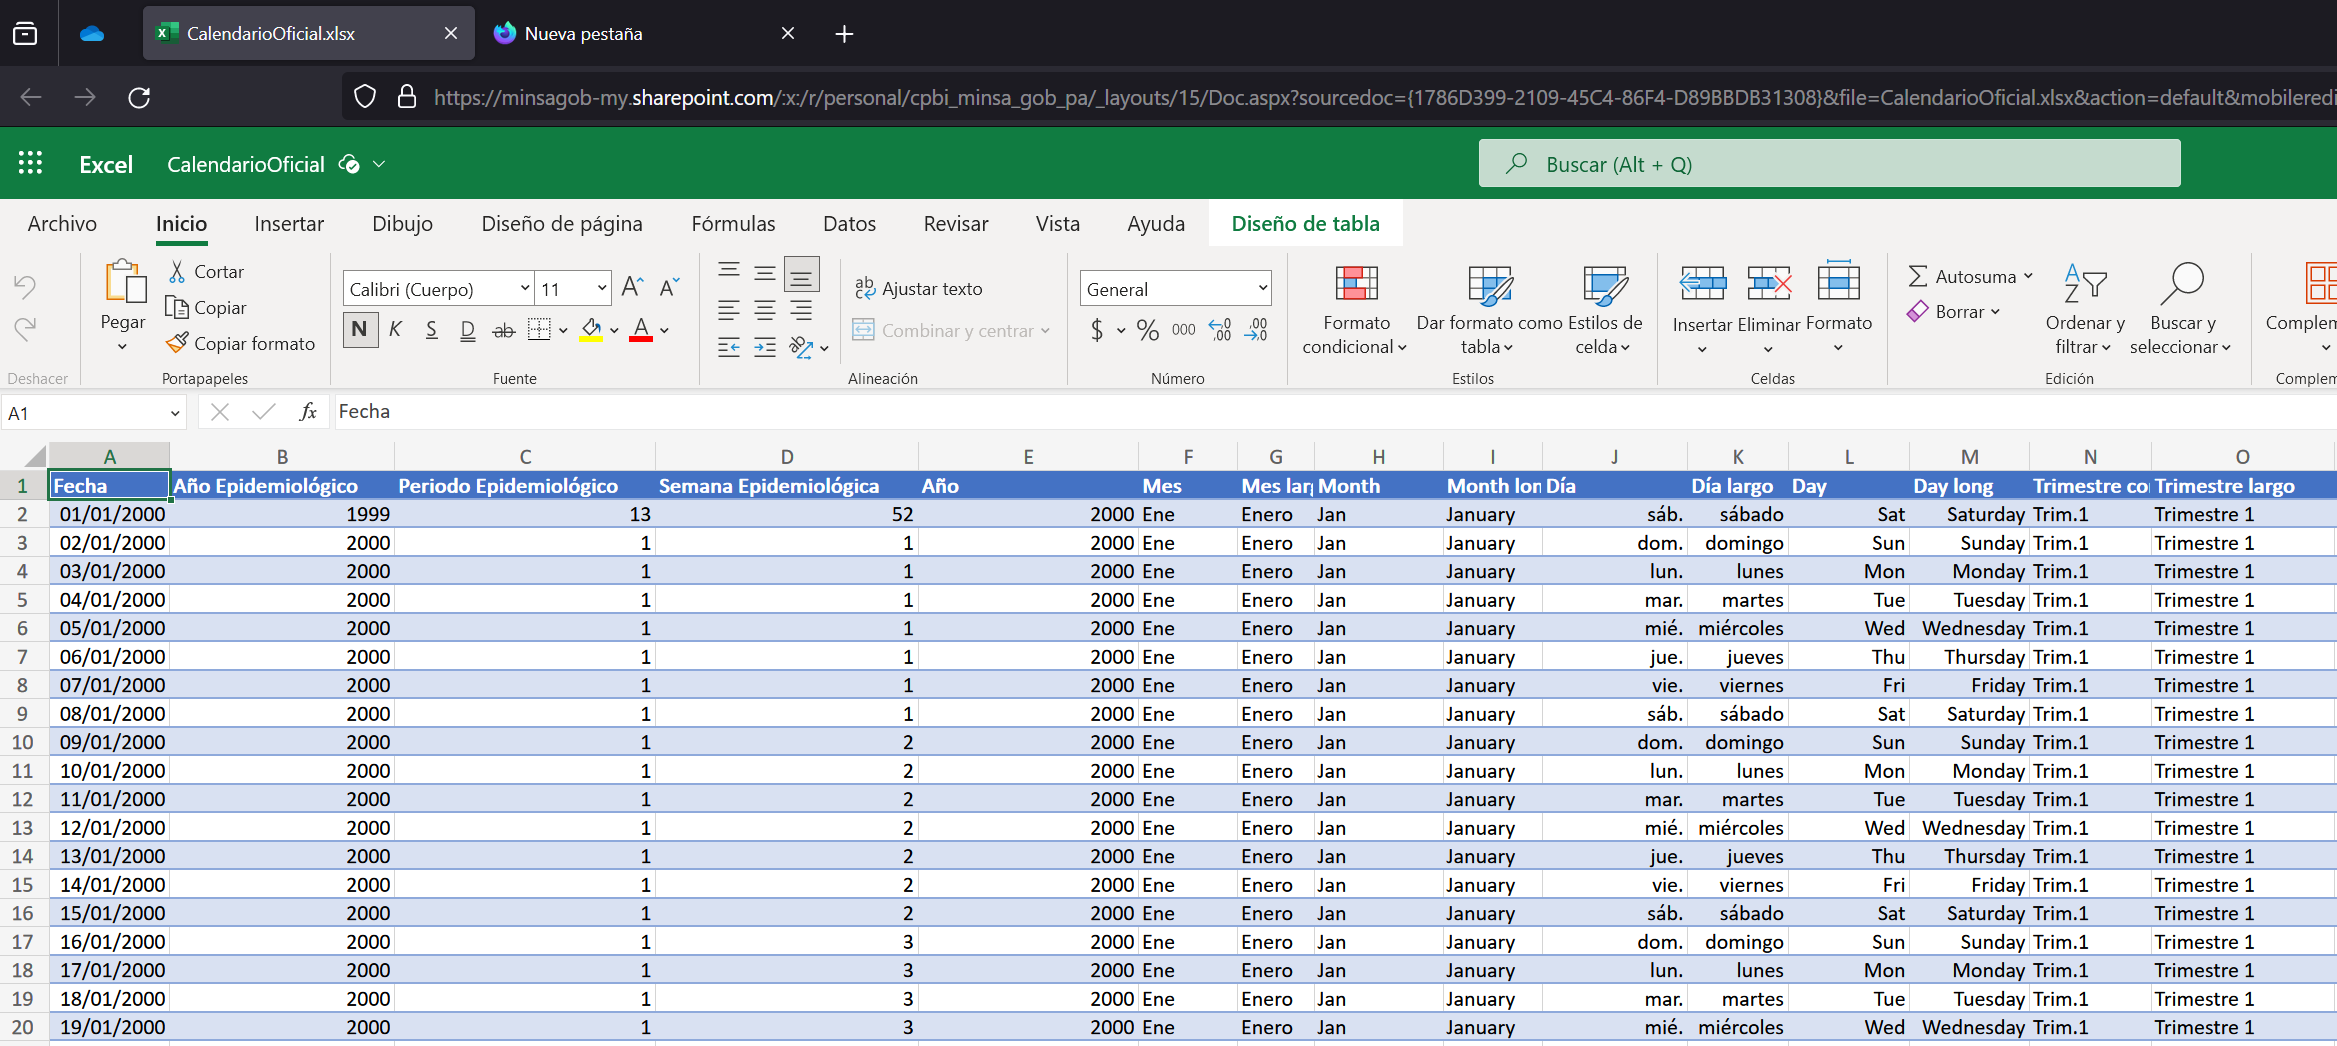The height and width of the screenshot is (1046, 2337).
Task: Decrease font size with smaller A icon
Action: pos(670,288)
